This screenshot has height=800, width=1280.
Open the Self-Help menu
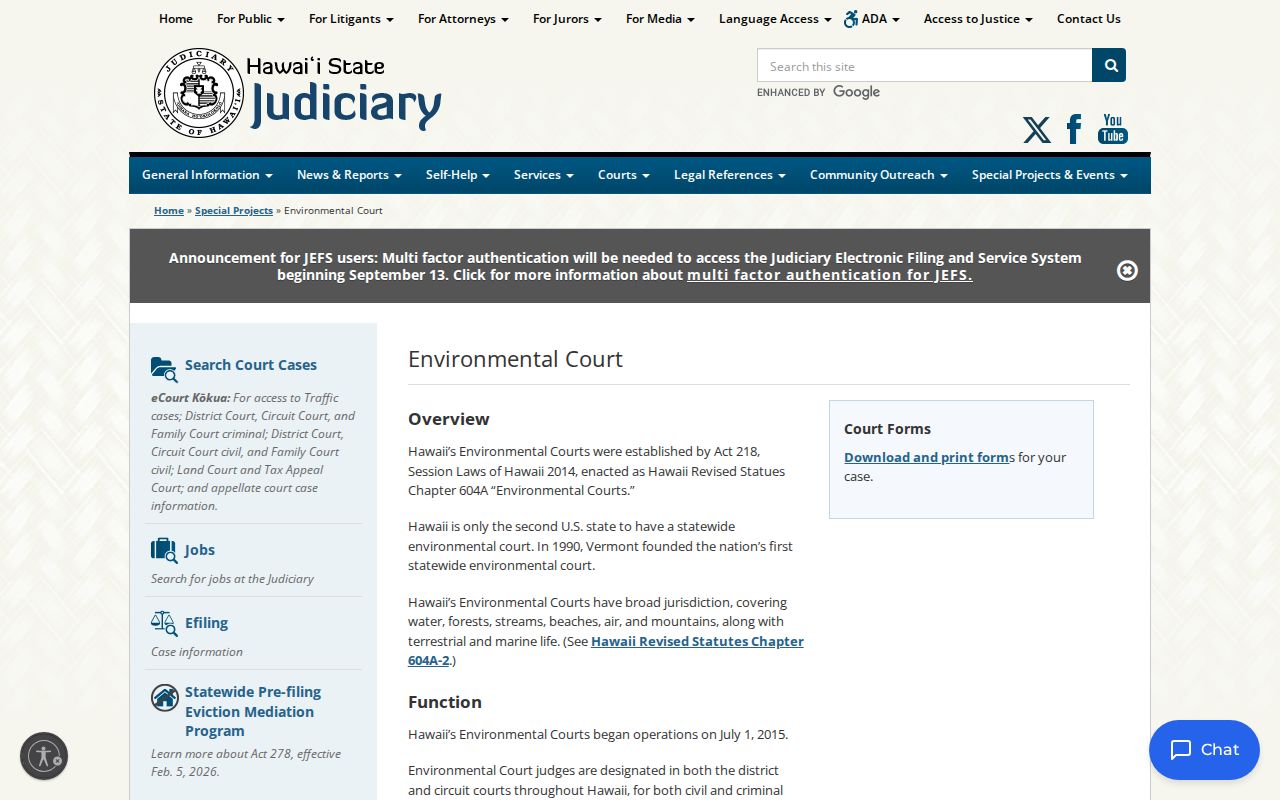point(458,175)
